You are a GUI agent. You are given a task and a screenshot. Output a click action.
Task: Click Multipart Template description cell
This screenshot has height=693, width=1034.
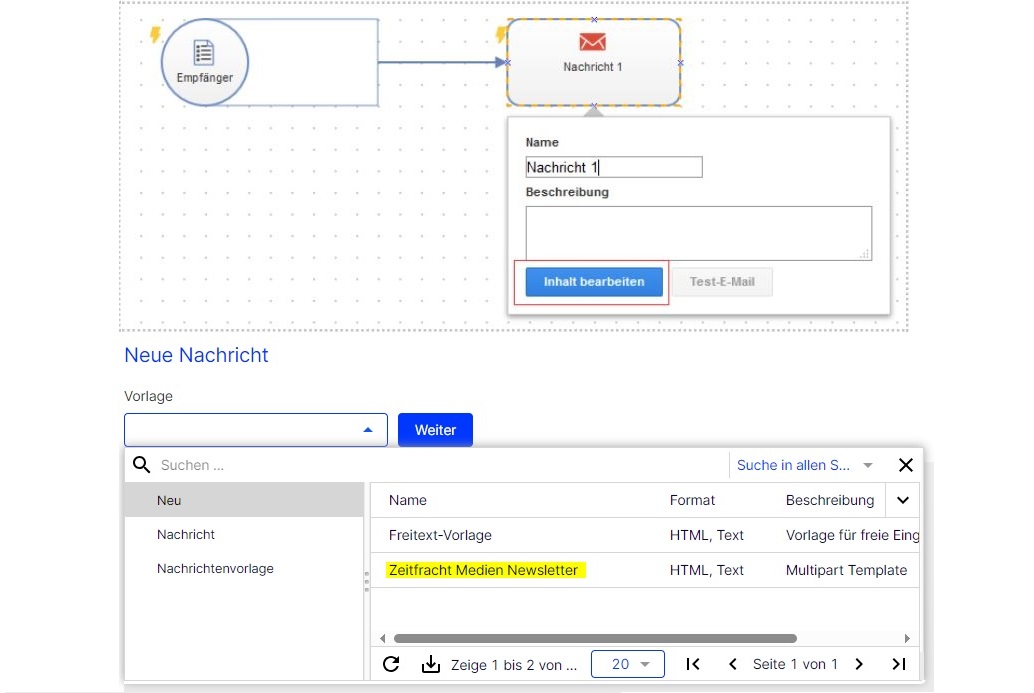point(846,570)
